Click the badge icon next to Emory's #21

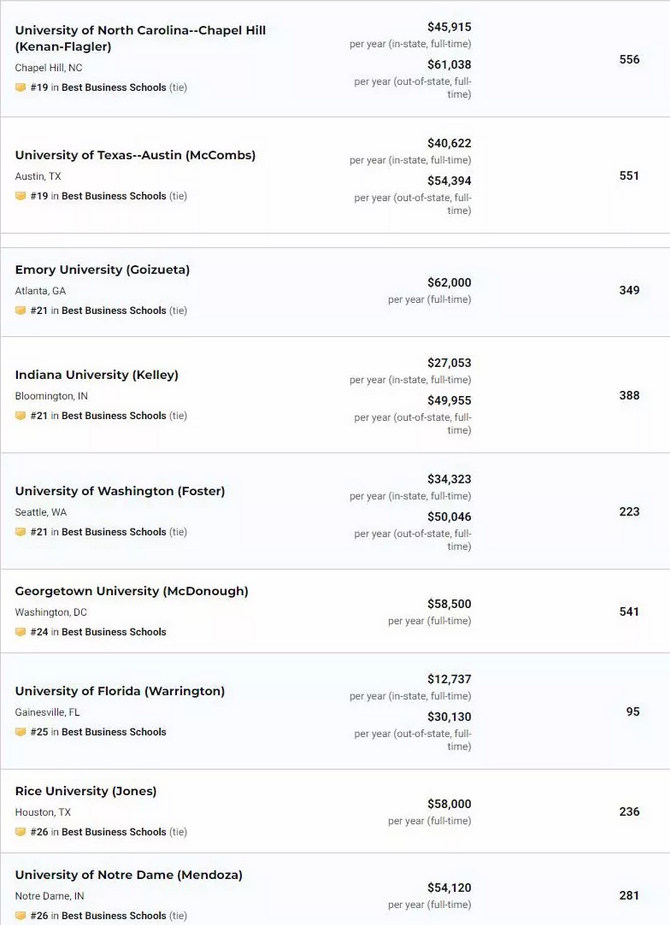point(21,310)
